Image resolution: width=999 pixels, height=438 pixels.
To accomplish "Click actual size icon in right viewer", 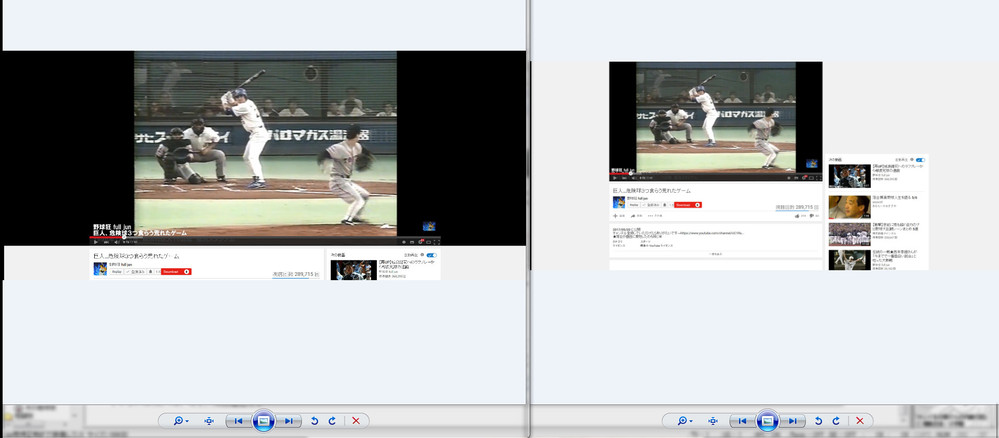I will click(712, 421).
